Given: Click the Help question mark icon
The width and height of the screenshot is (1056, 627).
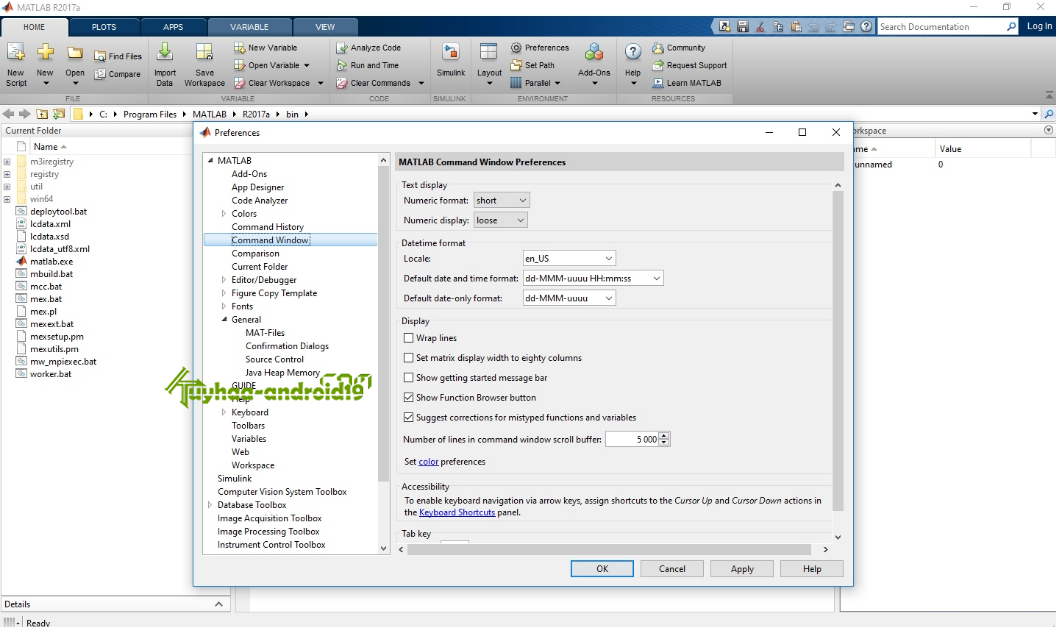Looking at the screenshot, I should [x=633, y=53].
